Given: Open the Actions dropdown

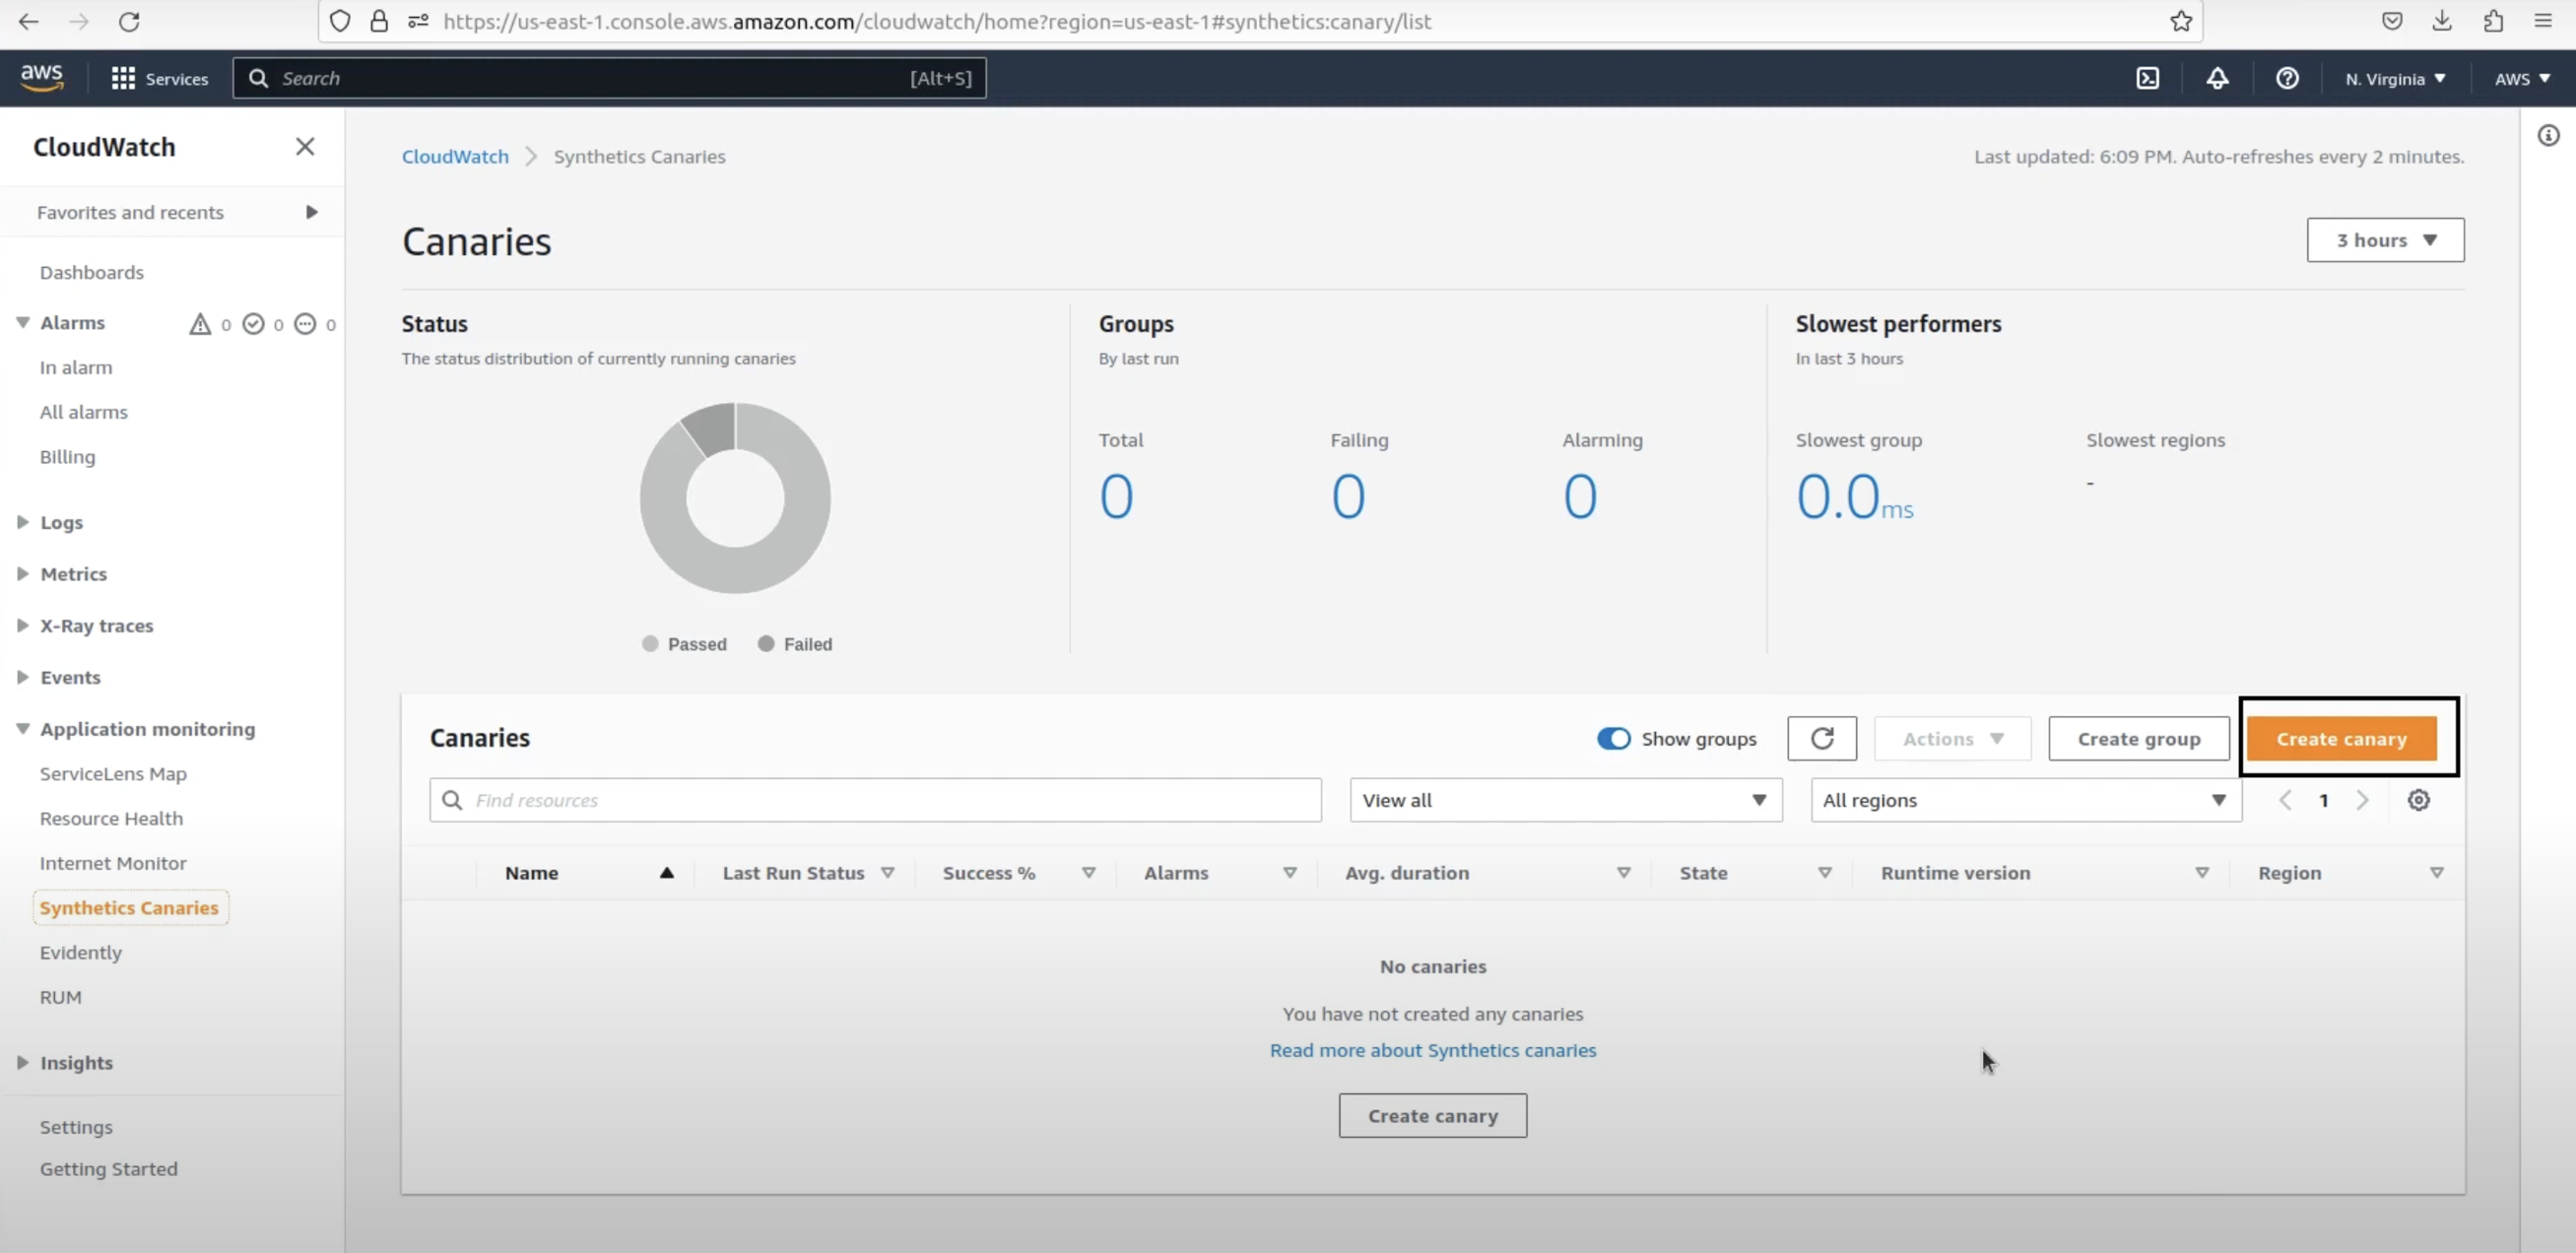Looking at the screenshot, I should click(x=1952, y=738).
